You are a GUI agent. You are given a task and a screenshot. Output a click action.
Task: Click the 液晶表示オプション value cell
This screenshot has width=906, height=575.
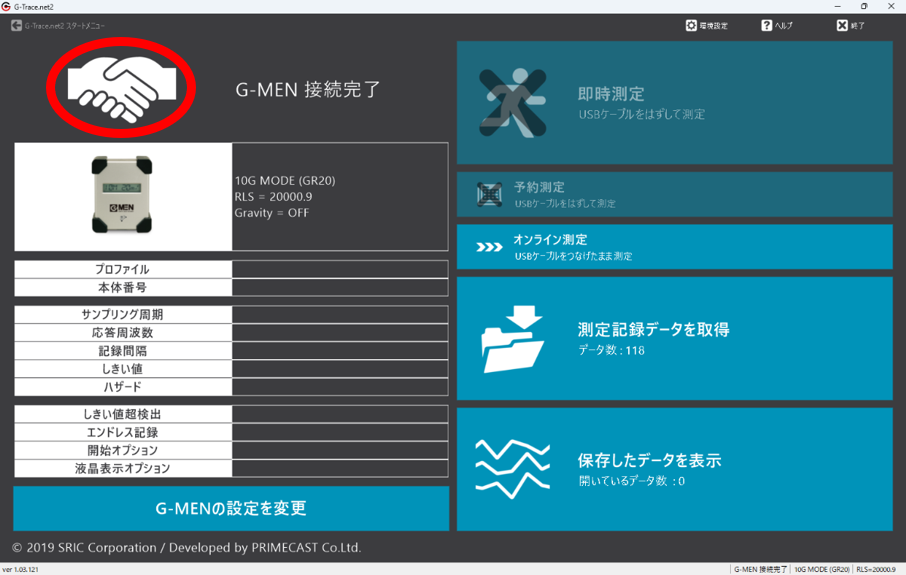click(340, 468)
